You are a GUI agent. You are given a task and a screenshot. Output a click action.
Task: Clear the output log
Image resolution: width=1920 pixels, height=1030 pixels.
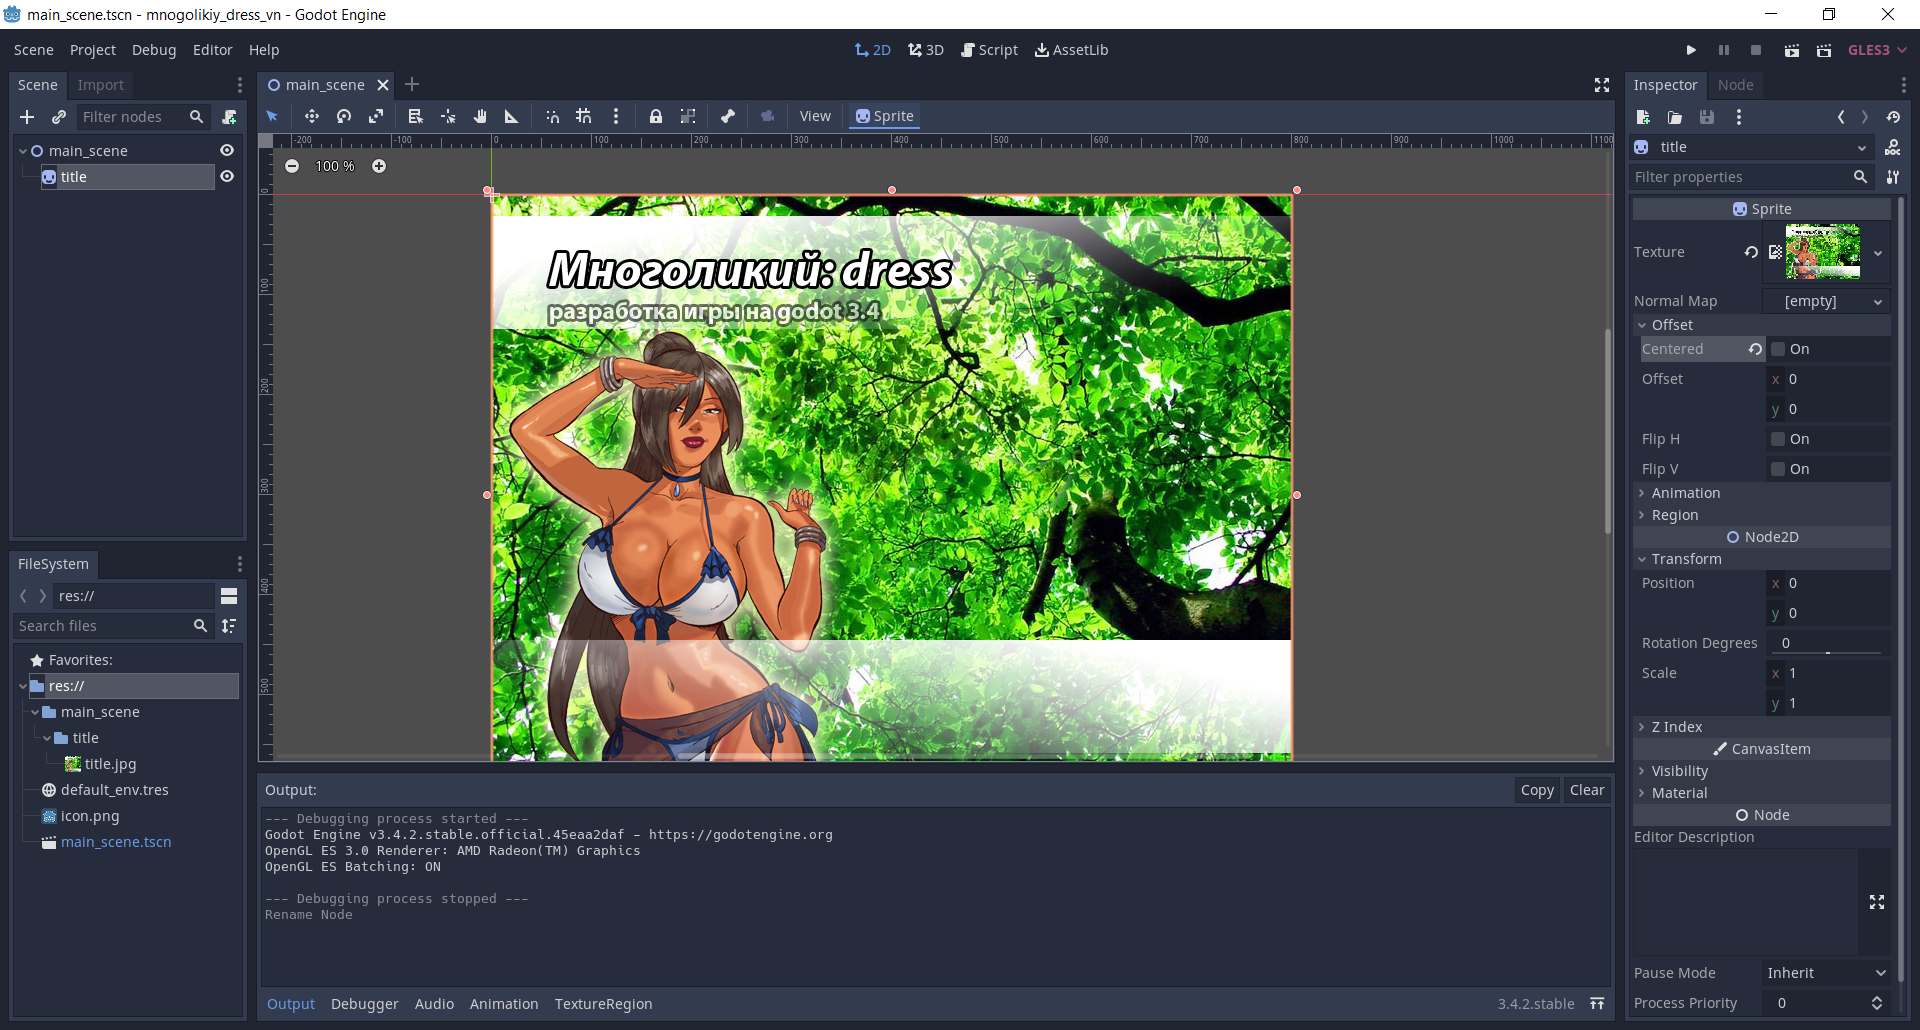click(x=1587, y=790)
